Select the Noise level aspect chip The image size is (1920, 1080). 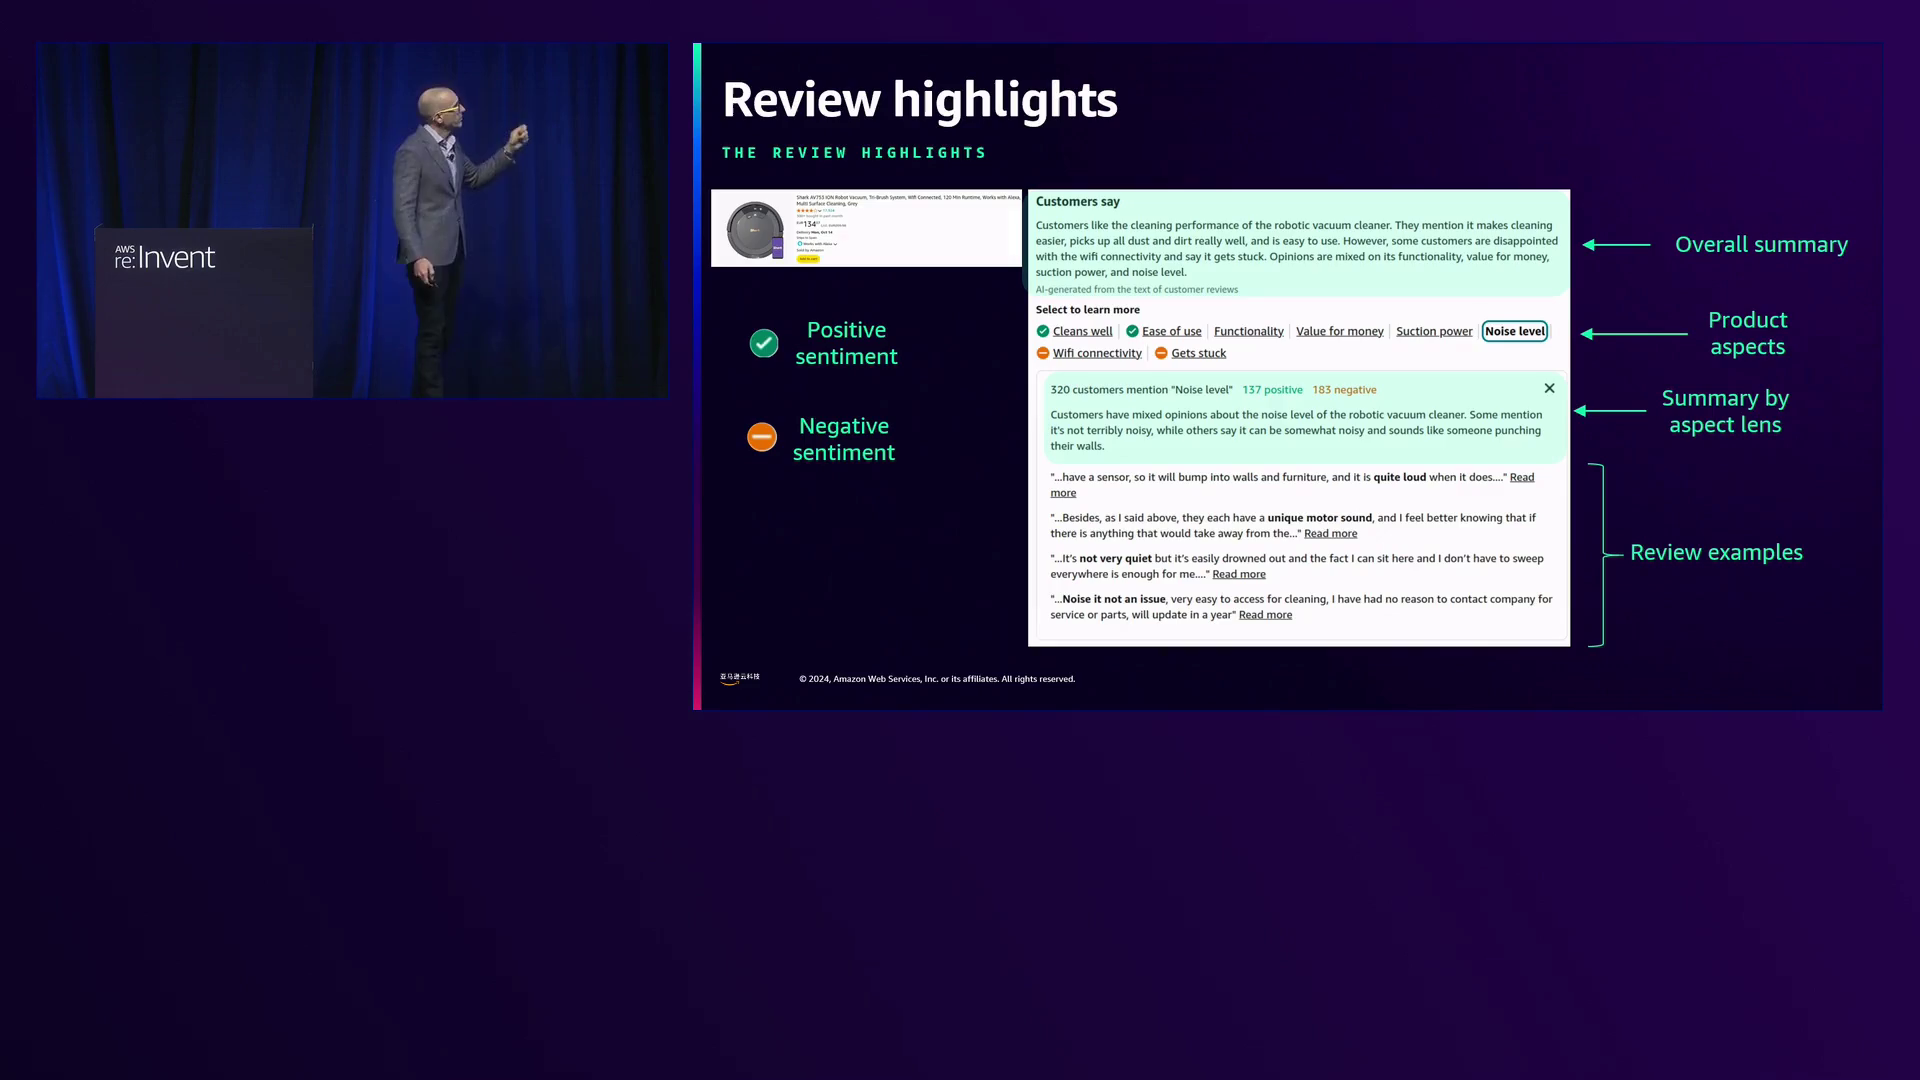(x=1514, y=331)
